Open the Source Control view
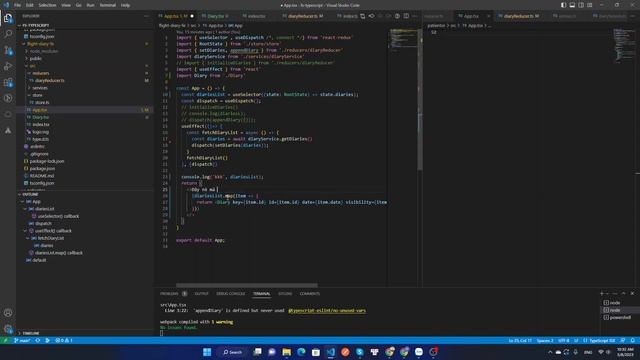The height and width of the screenshot is (360, 640). 8,50
